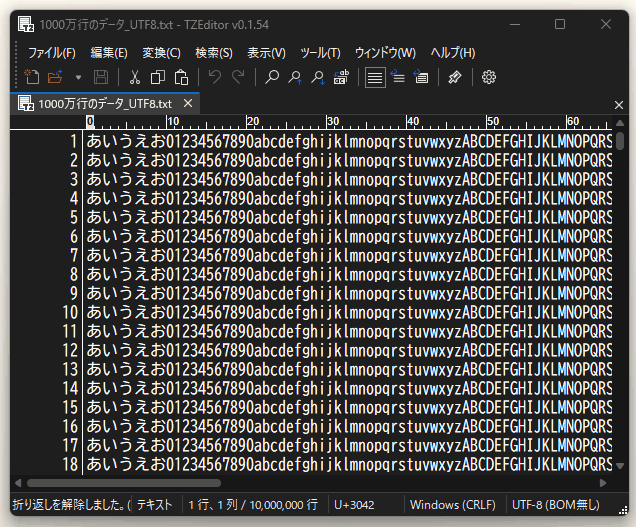Viewport: 636px width, 527px height.
Task: Toggle the no-wrap mode button
Action: click(x=375, y=77)
